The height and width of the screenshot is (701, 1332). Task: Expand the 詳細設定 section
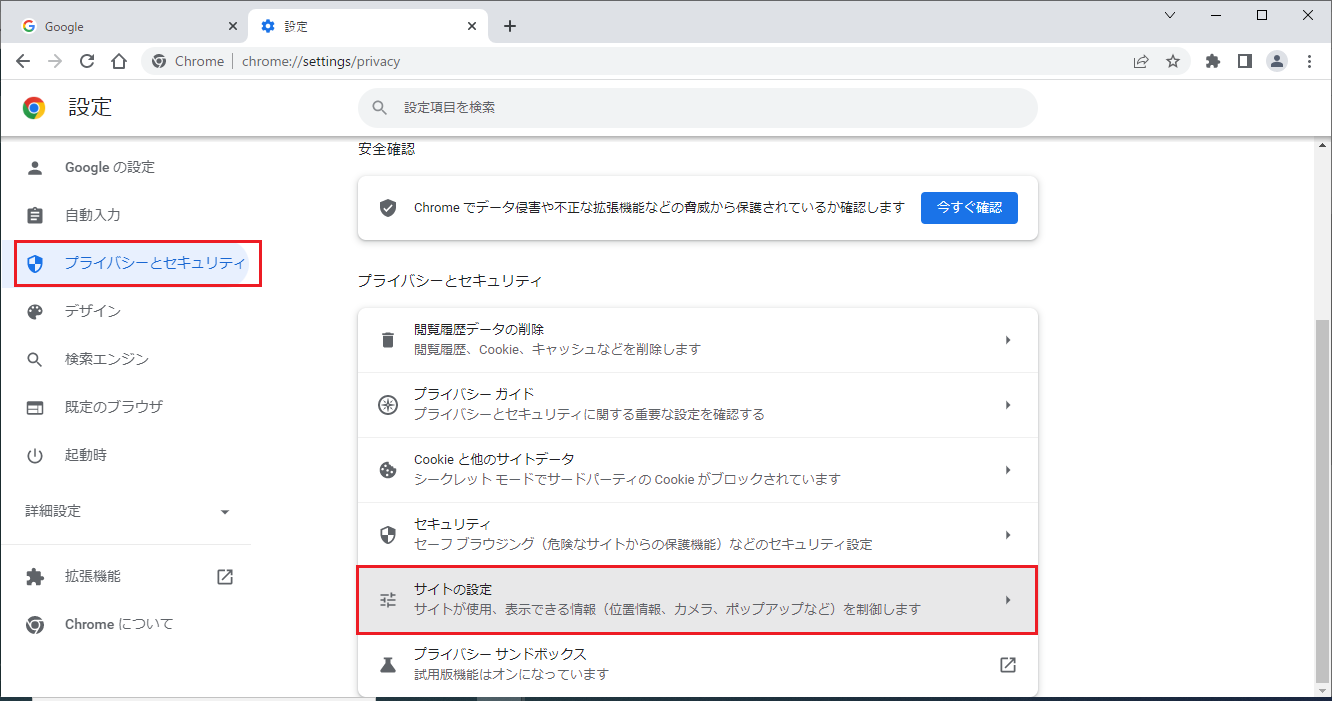point(128,511)
